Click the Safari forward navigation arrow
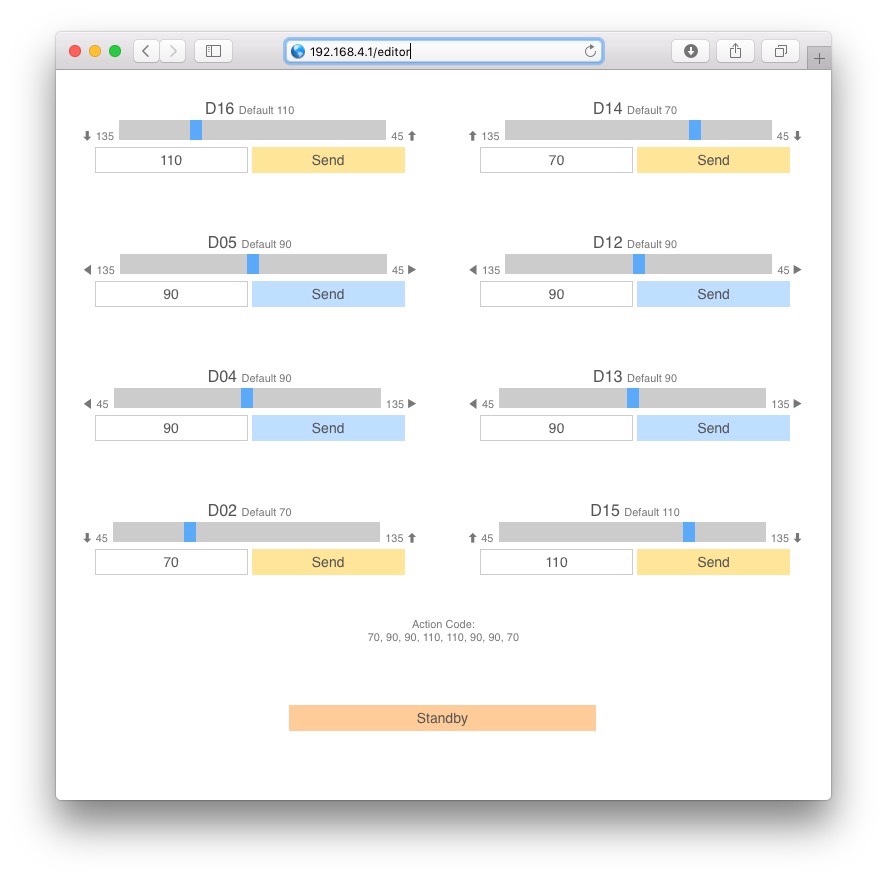Image resolution: width=887 pixels, height=880 pixels. click(173, 51)
